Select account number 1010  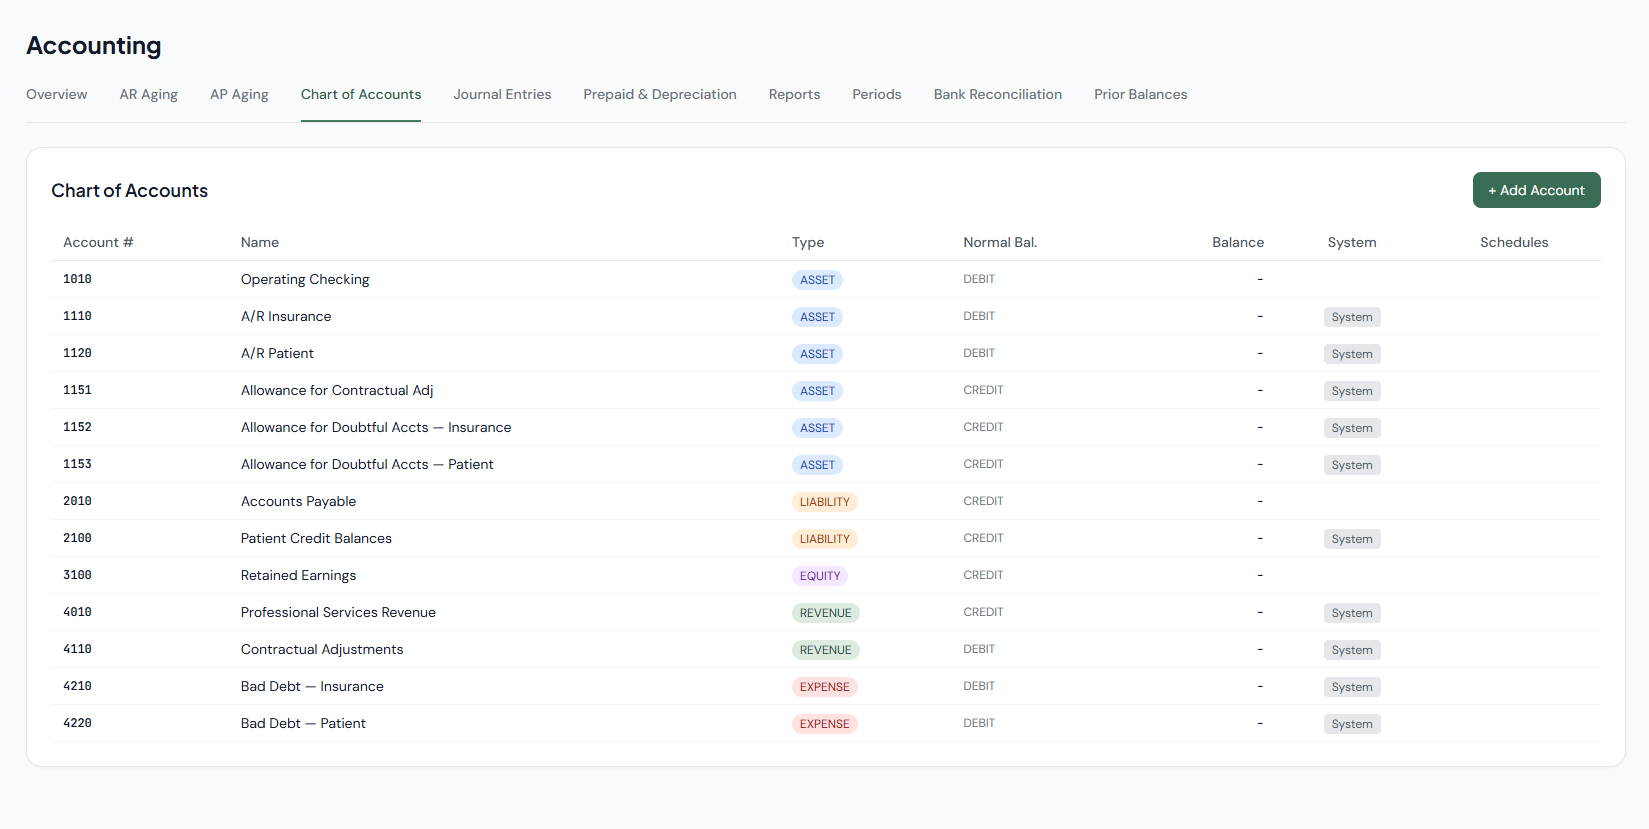coord(77,279)
